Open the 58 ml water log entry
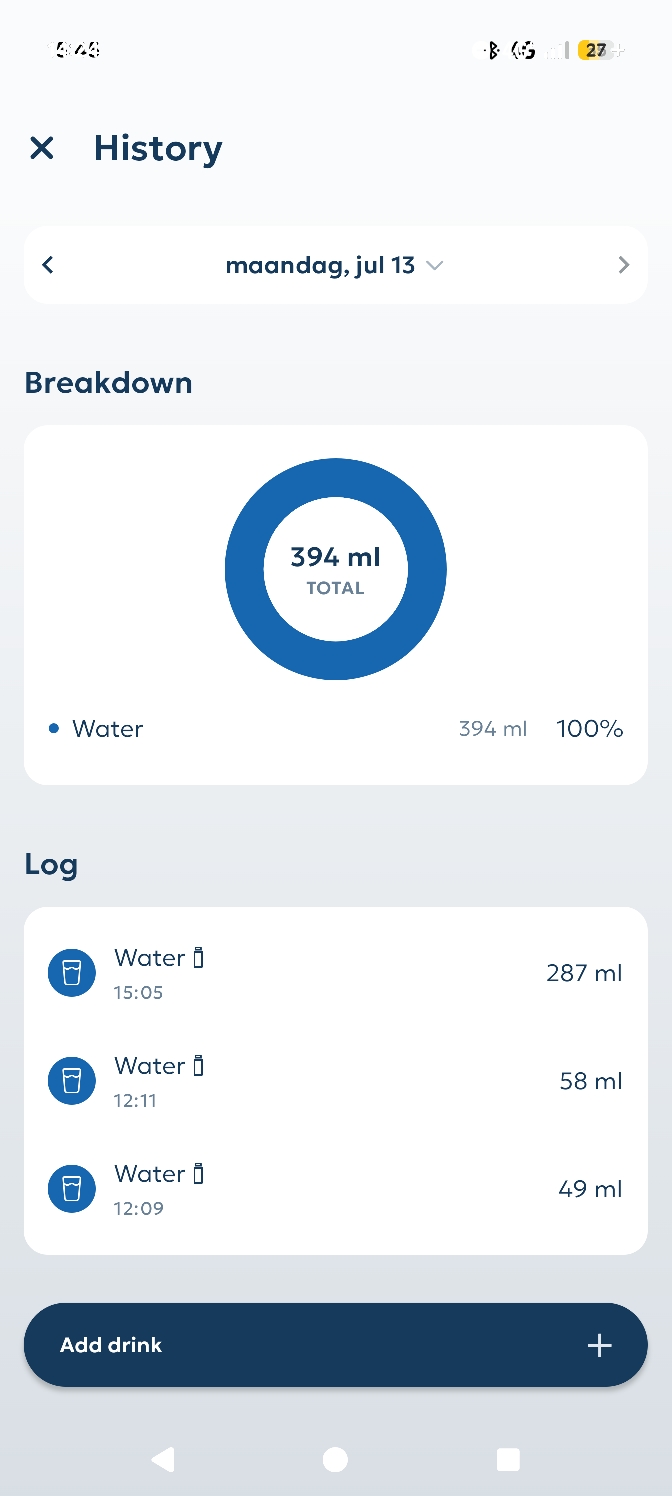Screen dimensions: 672x1496 click(336, 1081)
